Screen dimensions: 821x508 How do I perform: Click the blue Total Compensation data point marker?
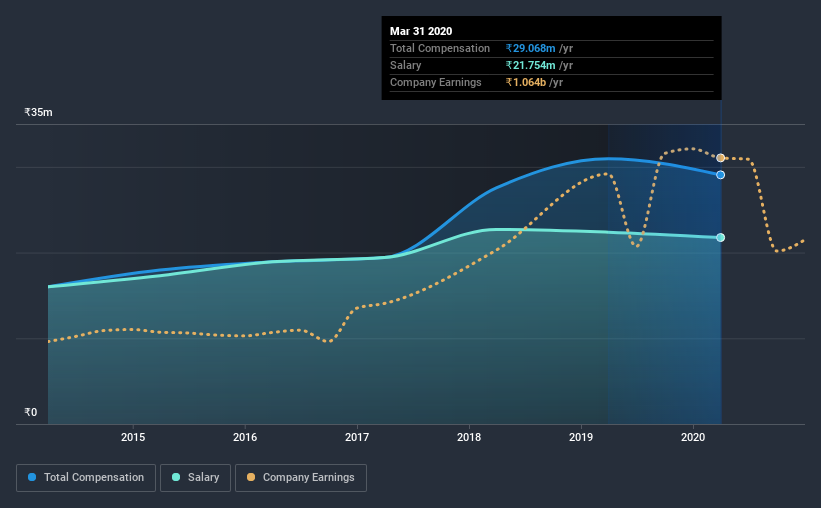720,175
